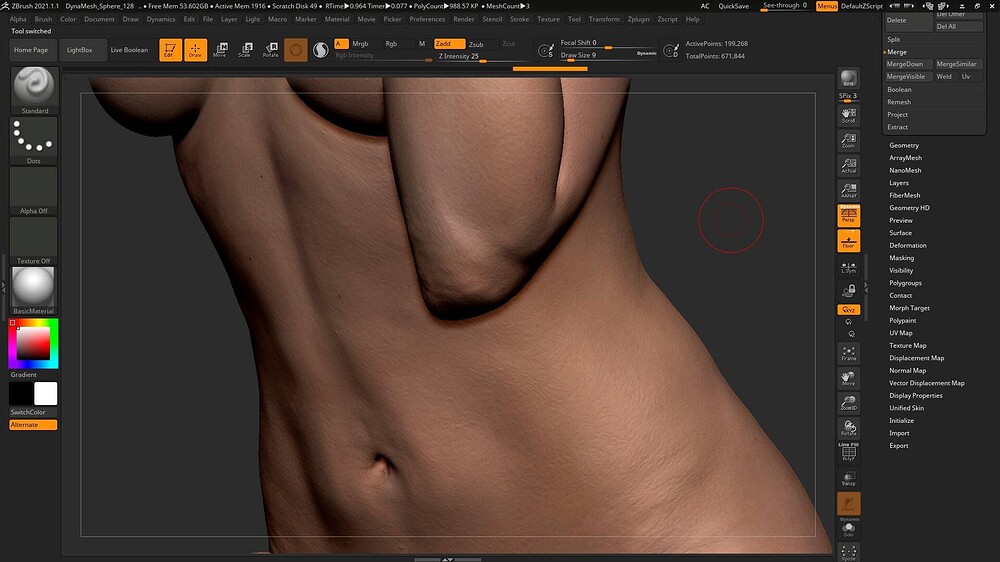Open the Texture Off selector
Viewport: 1000px width, 562px height.
[34, 240]
